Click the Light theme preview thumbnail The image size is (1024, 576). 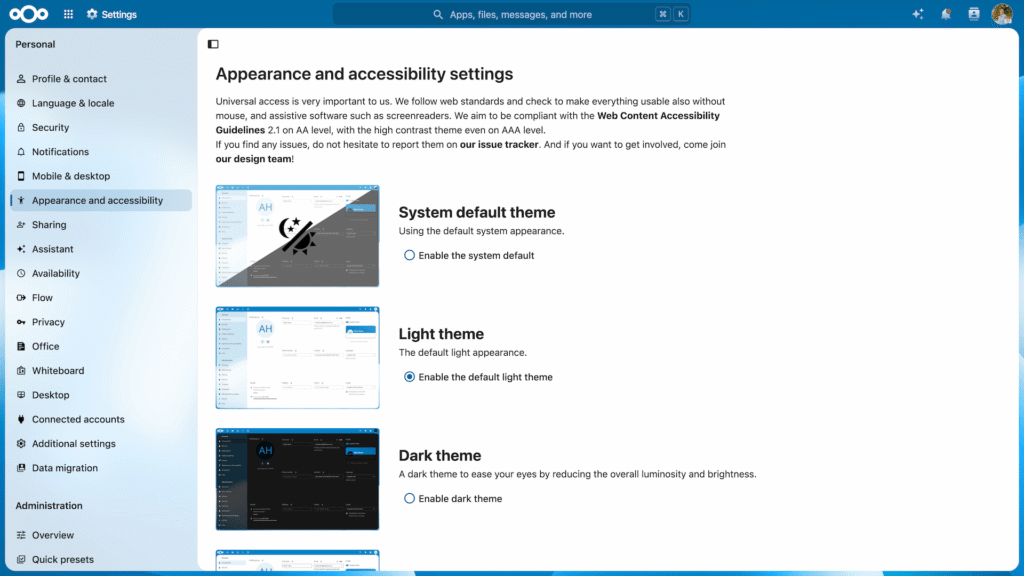tap(297, 357)
